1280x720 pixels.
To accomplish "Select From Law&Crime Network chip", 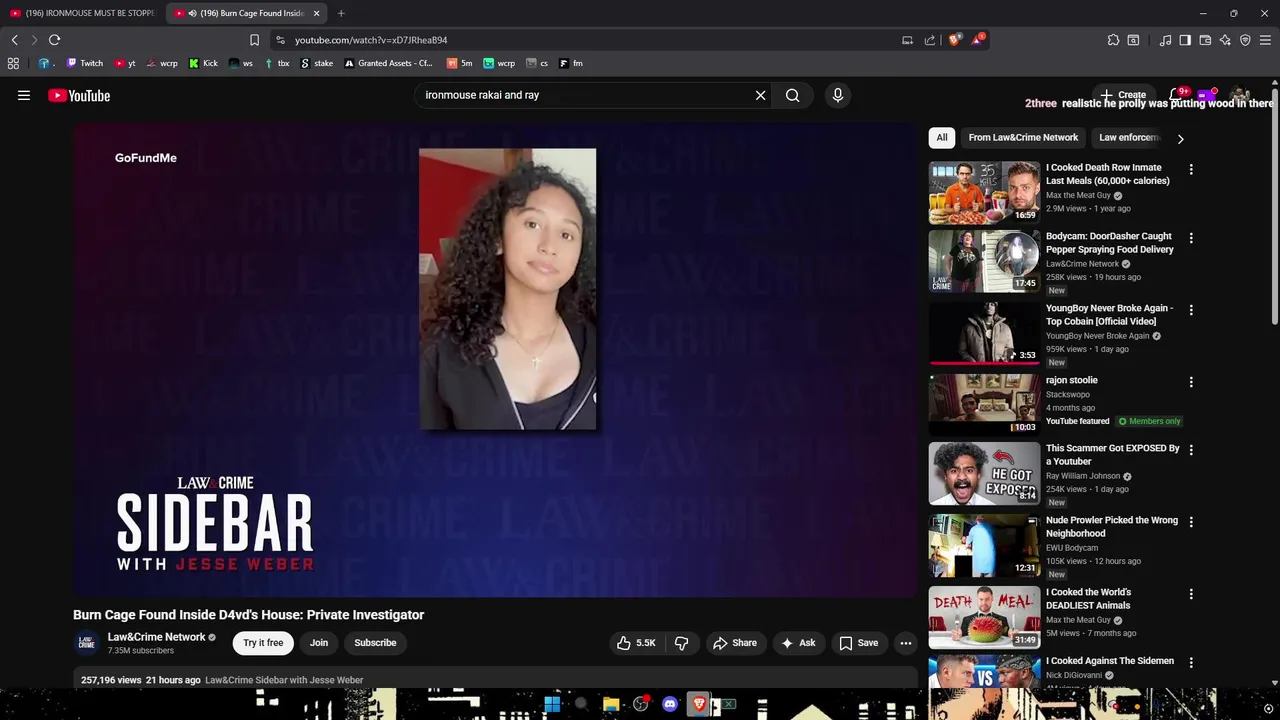I will 1023,138.
